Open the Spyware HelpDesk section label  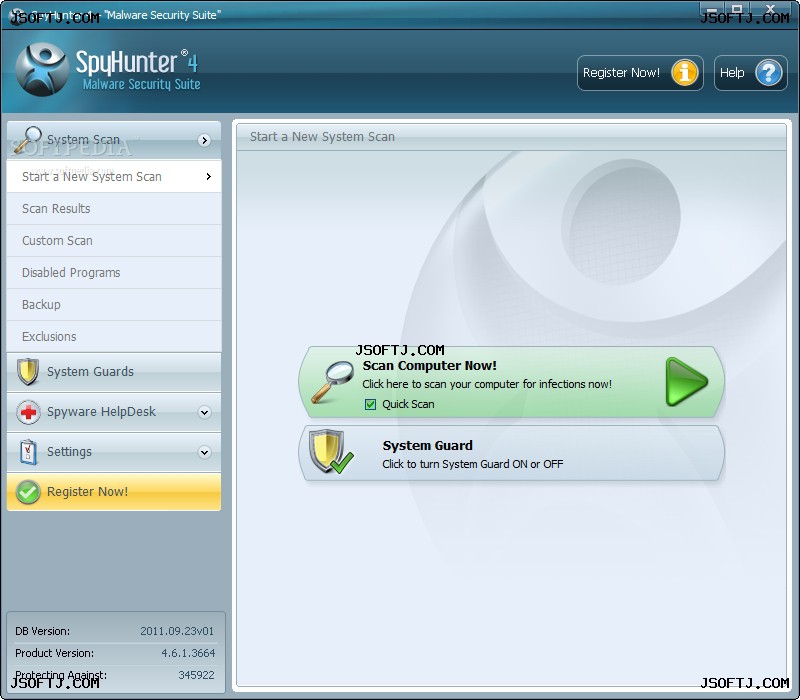pos(101,412)
